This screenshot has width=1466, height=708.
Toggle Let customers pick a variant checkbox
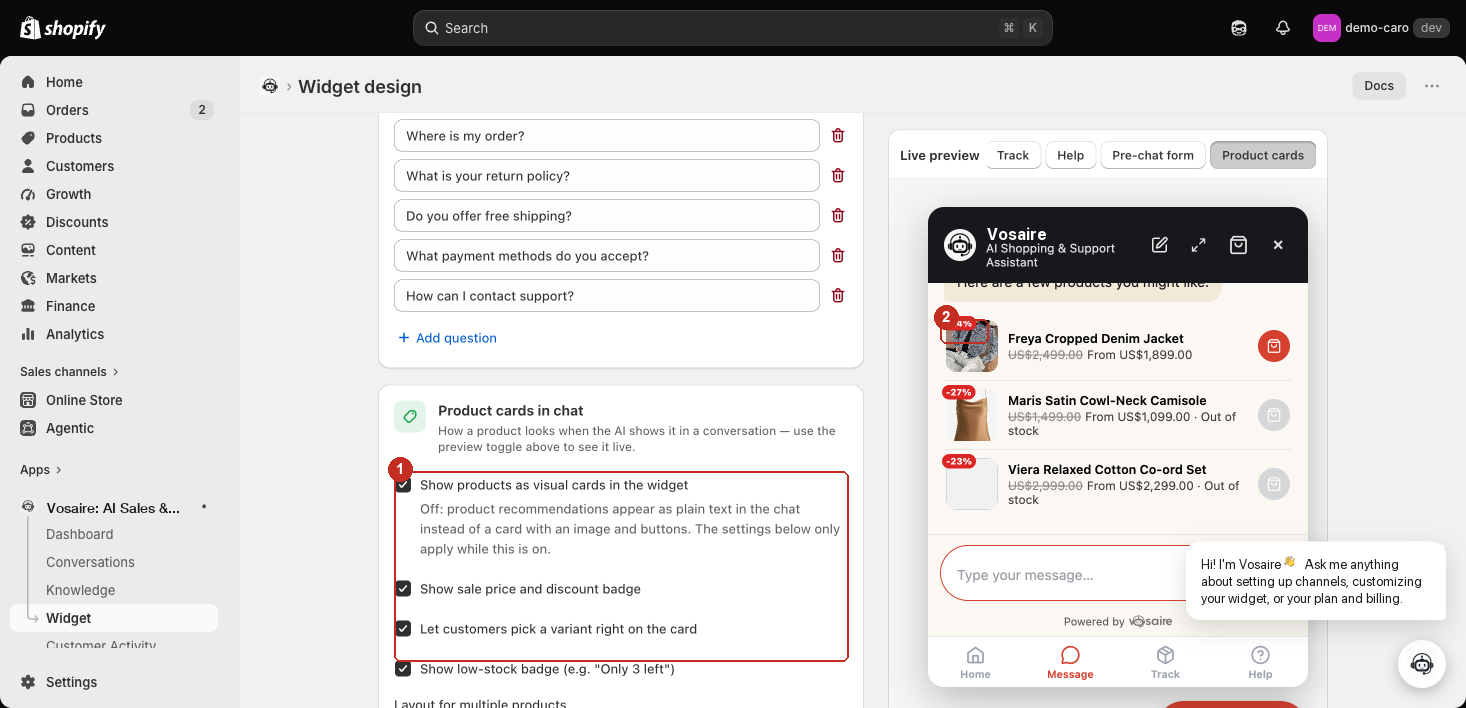403,629
